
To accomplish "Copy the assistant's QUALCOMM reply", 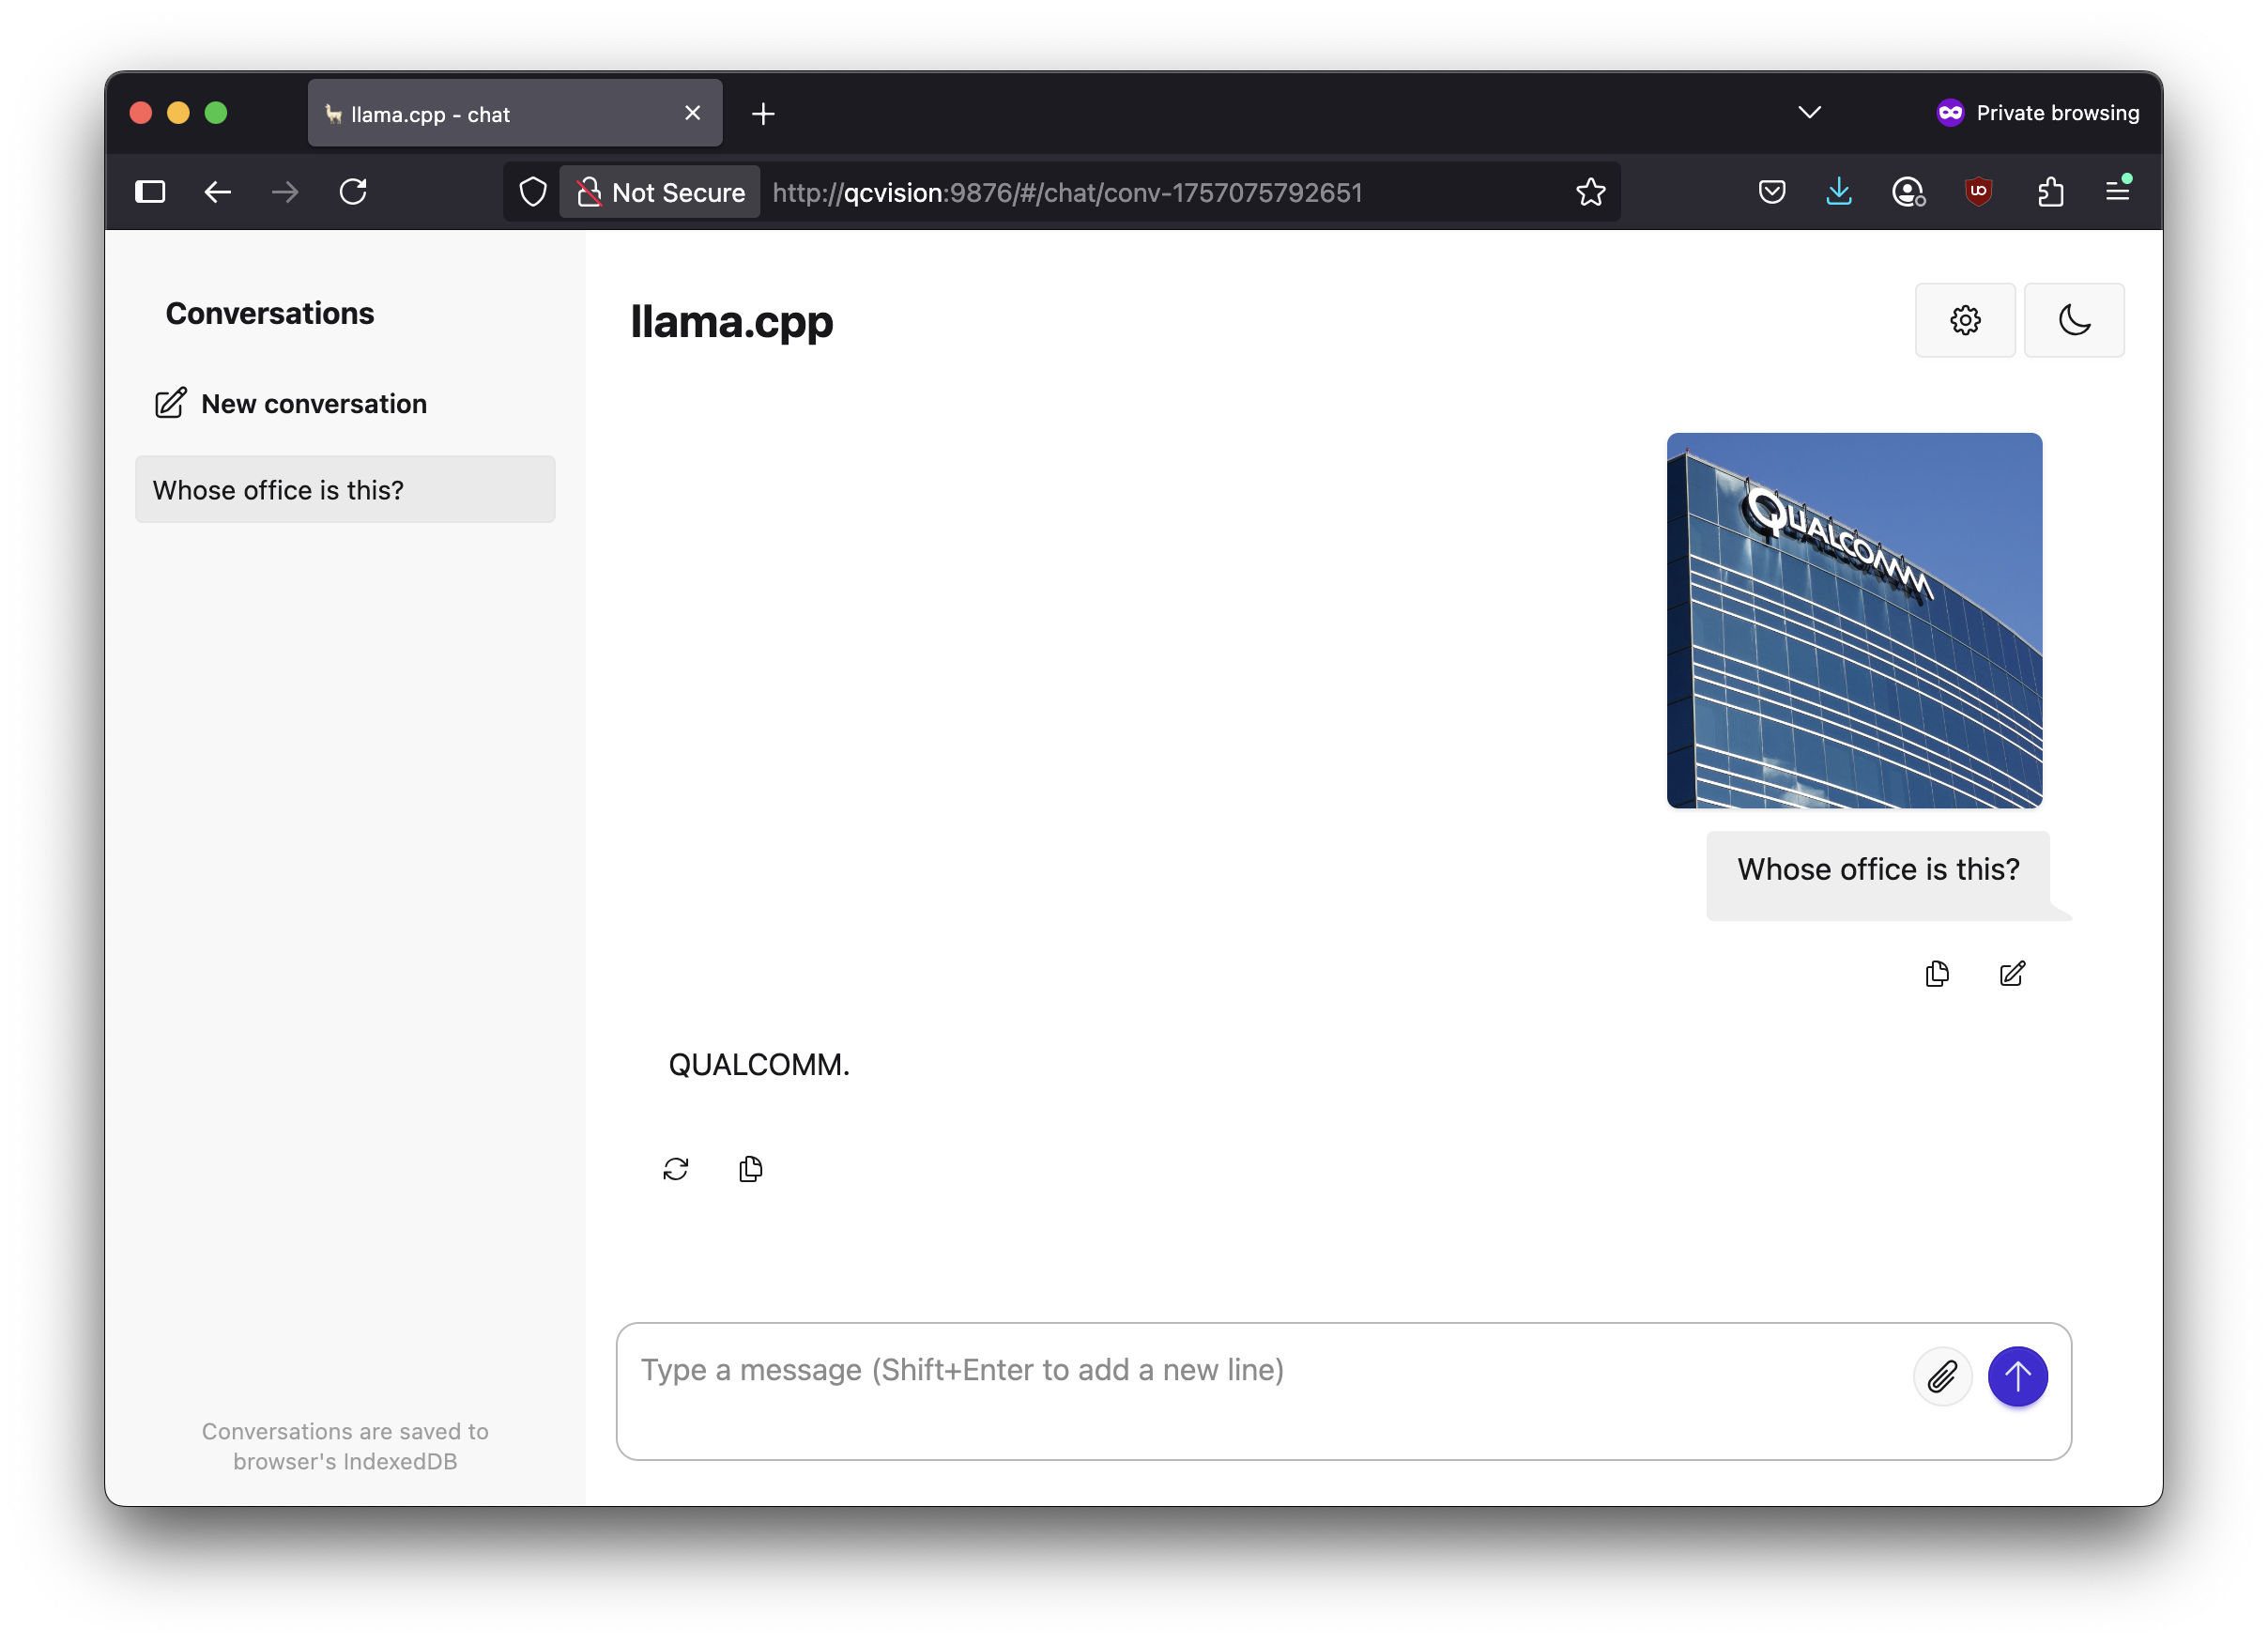I will pyautogui.click(x=750, y=1168).
